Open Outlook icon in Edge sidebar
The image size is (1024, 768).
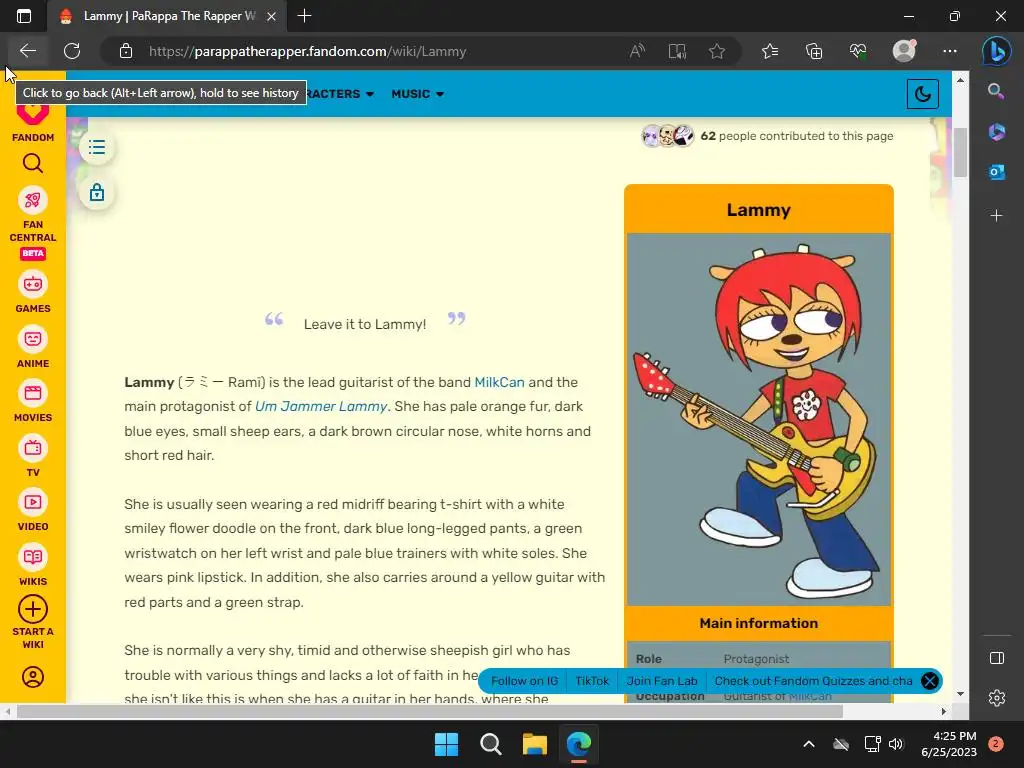pos(996,172)
